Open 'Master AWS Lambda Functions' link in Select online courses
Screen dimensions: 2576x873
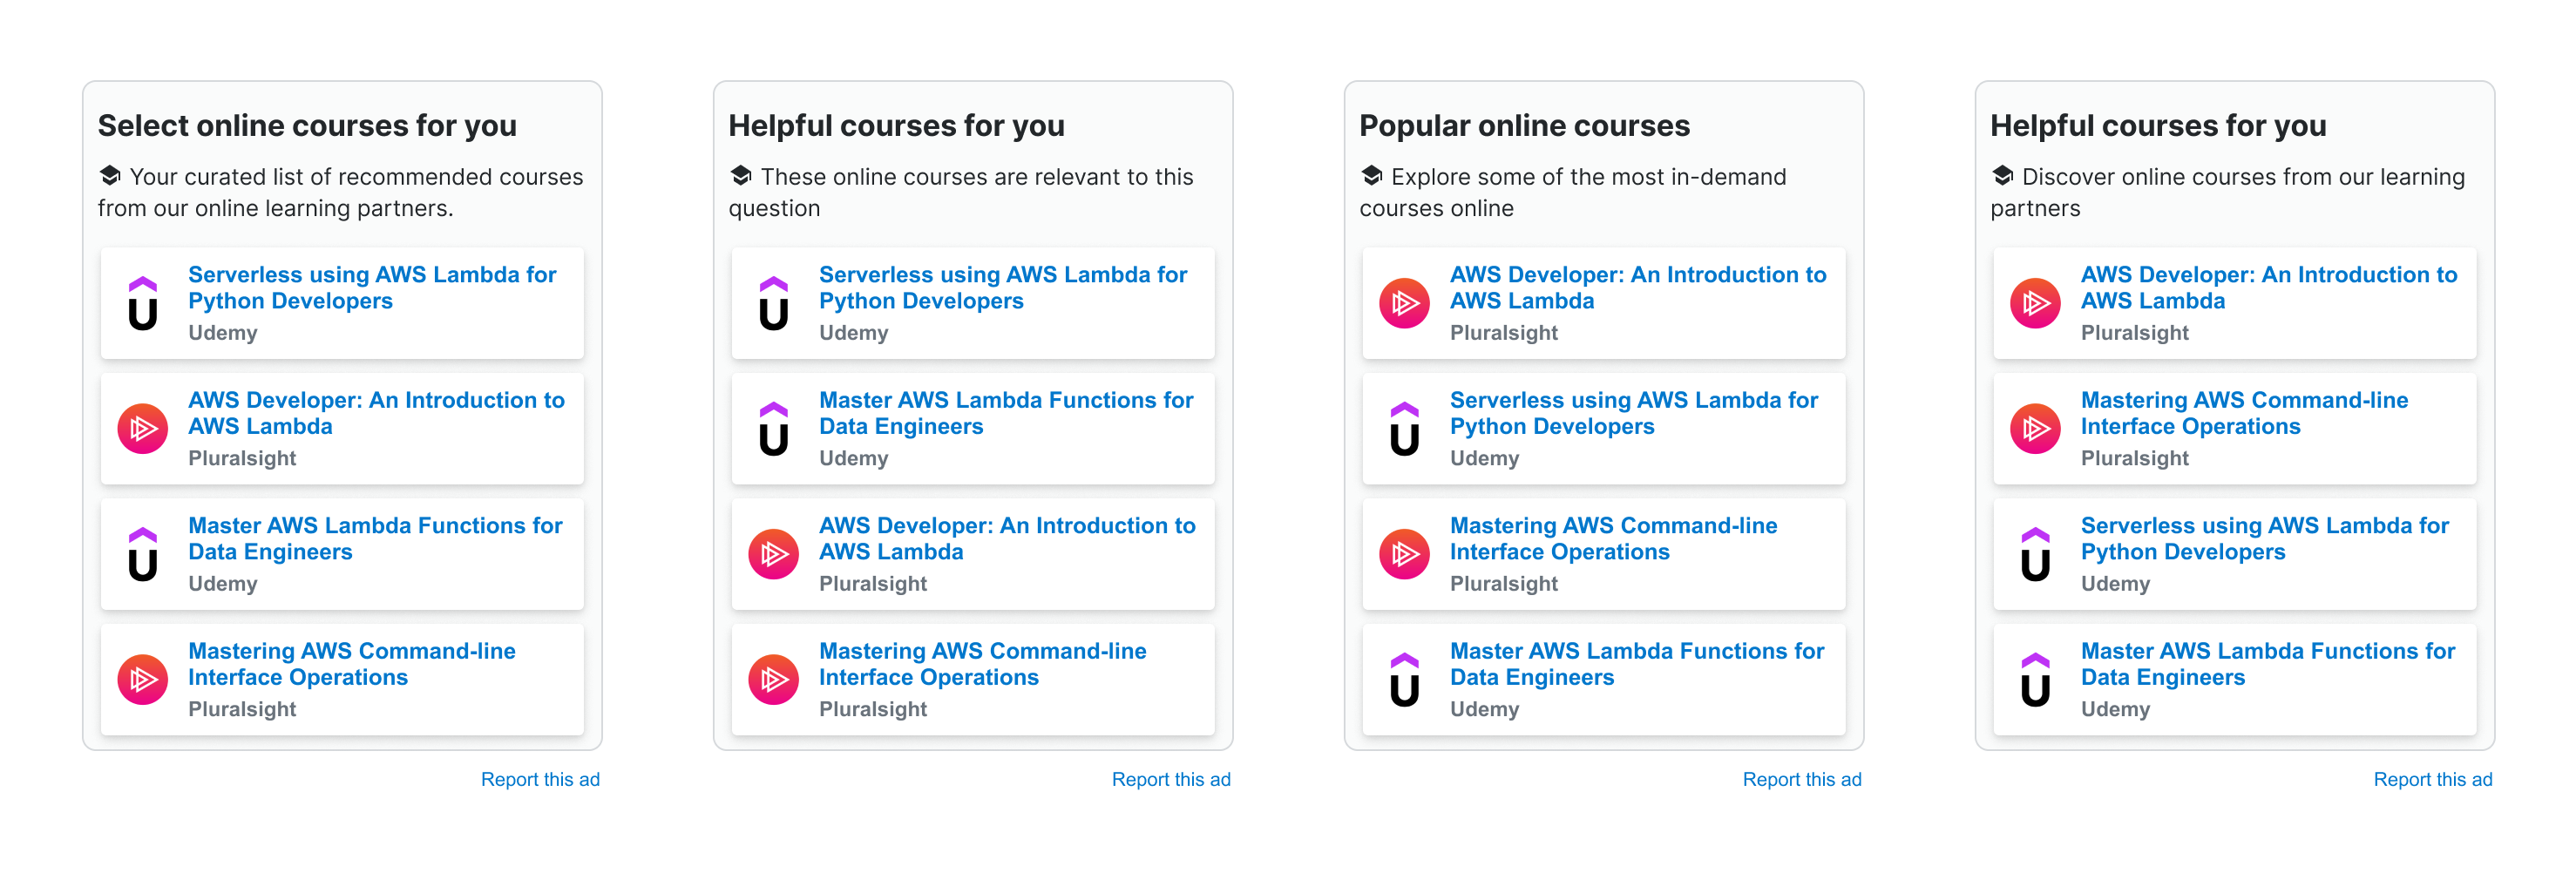coord(375,538)
